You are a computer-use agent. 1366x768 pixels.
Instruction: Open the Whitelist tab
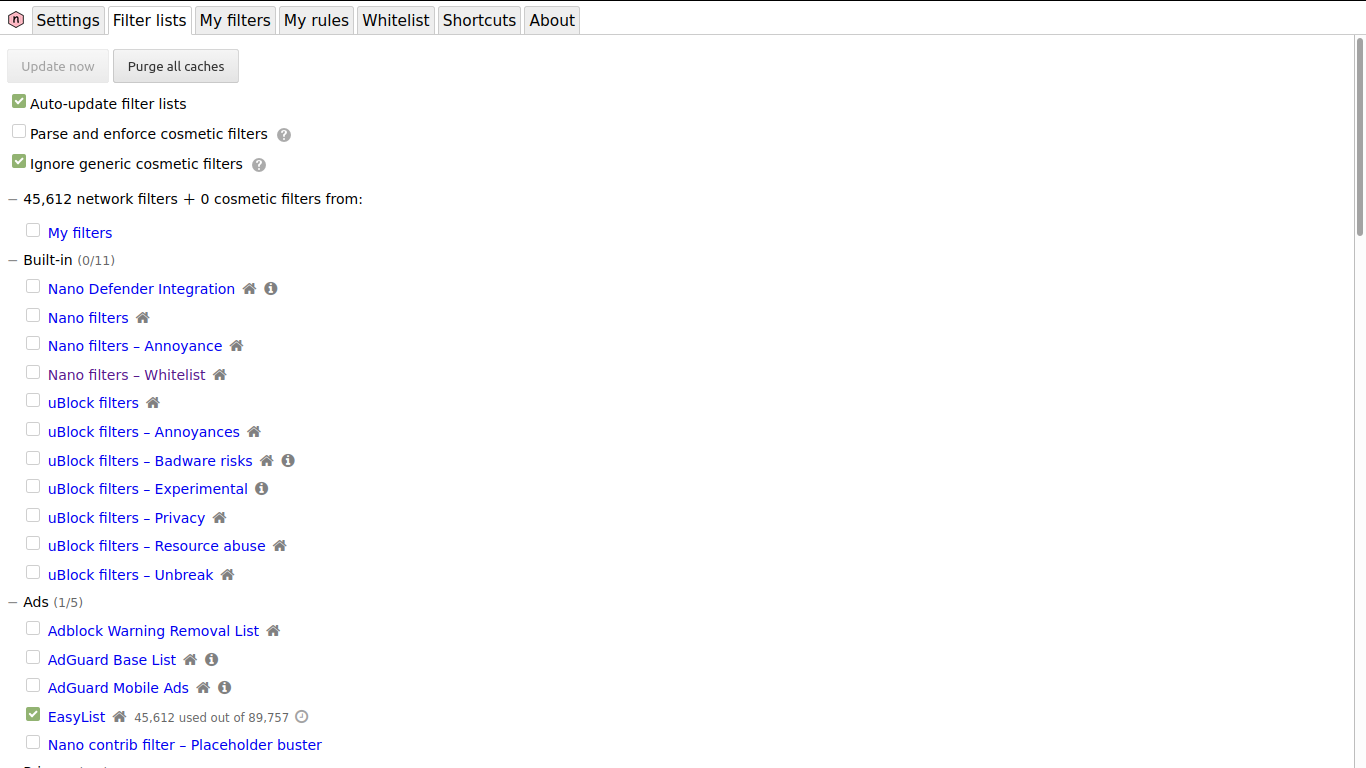(395, 19)
